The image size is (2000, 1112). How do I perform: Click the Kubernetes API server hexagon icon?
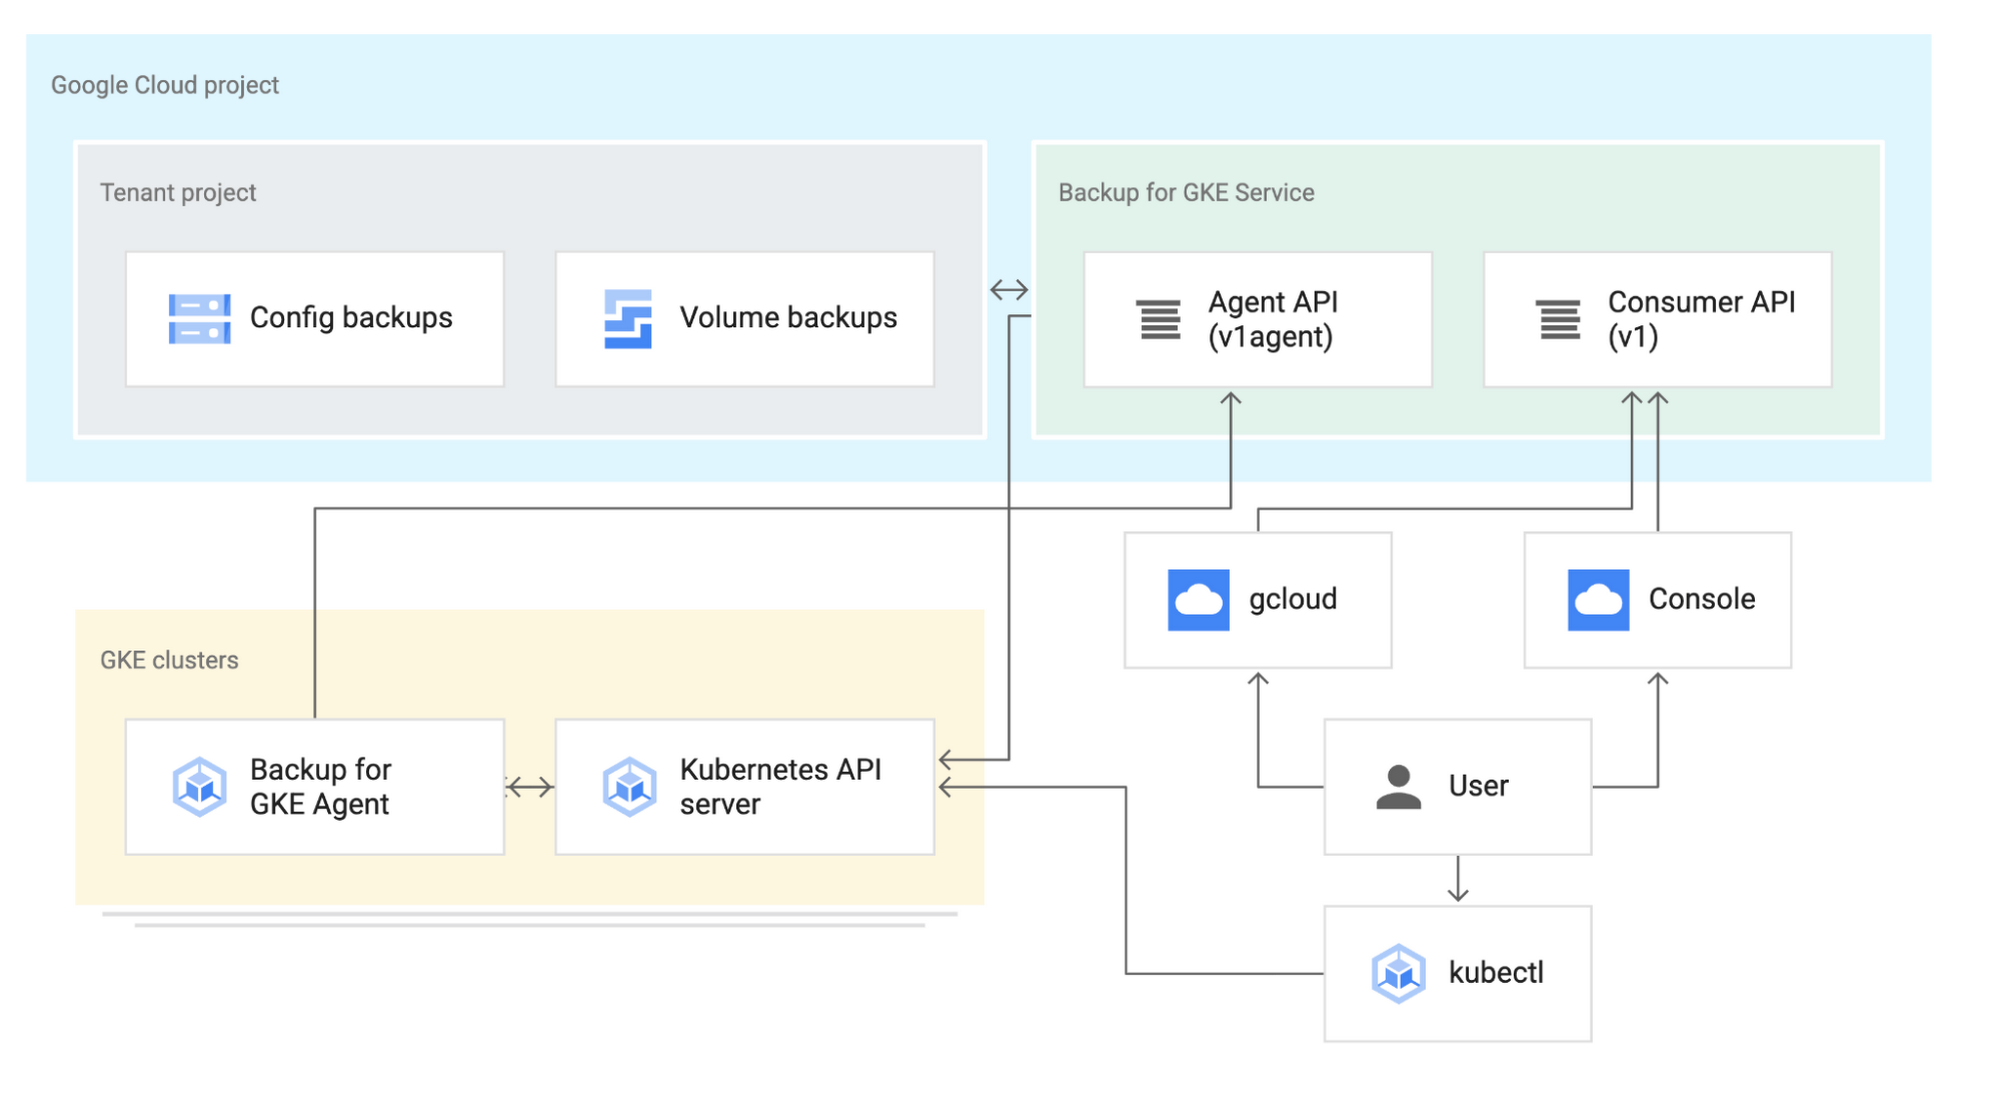click(629, 787)
